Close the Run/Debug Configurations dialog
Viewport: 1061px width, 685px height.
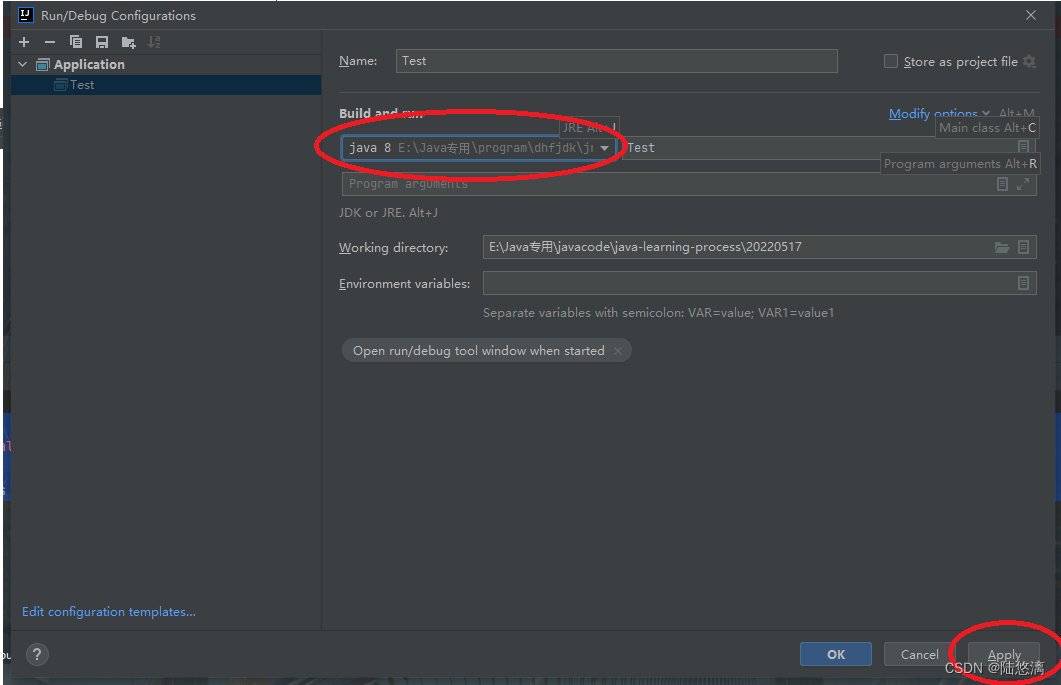pyautogui.click(x=1031, y=15)
